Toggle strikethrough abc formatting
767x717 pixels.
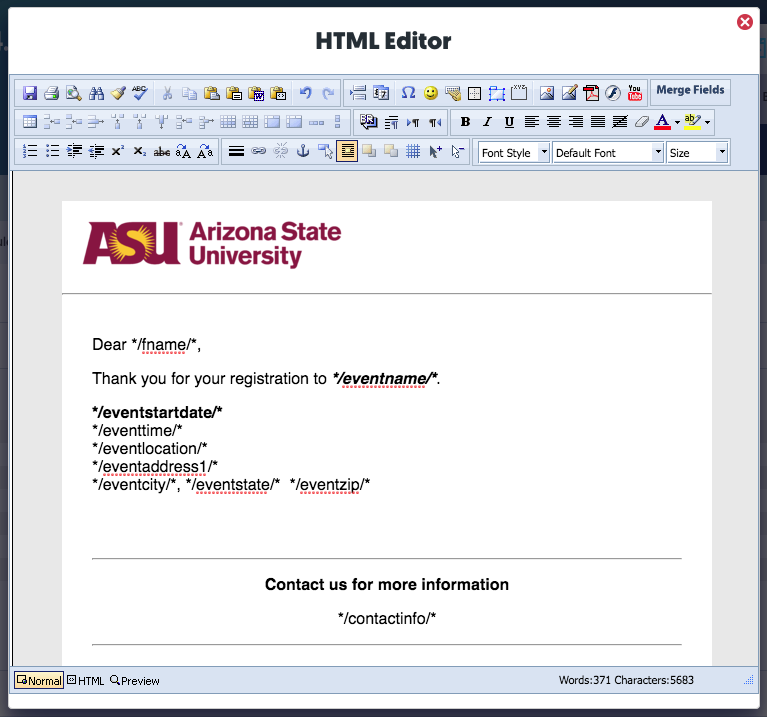coord(162,152)
